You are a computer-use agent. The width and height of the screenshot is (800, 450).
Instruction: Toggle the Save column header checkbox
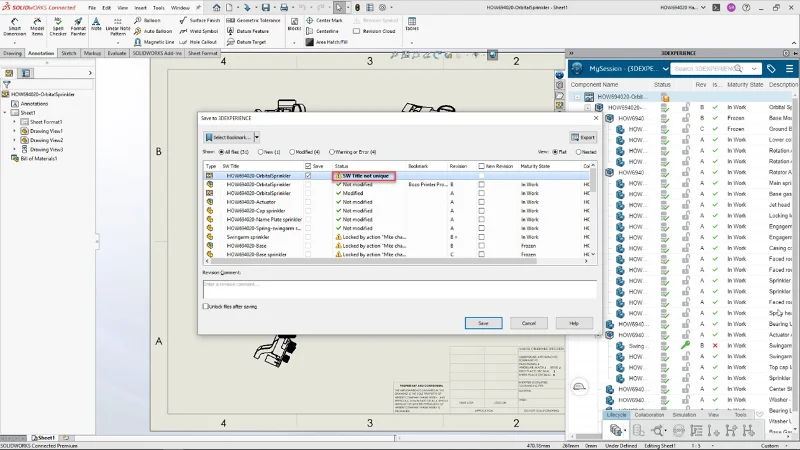(308, 165)
